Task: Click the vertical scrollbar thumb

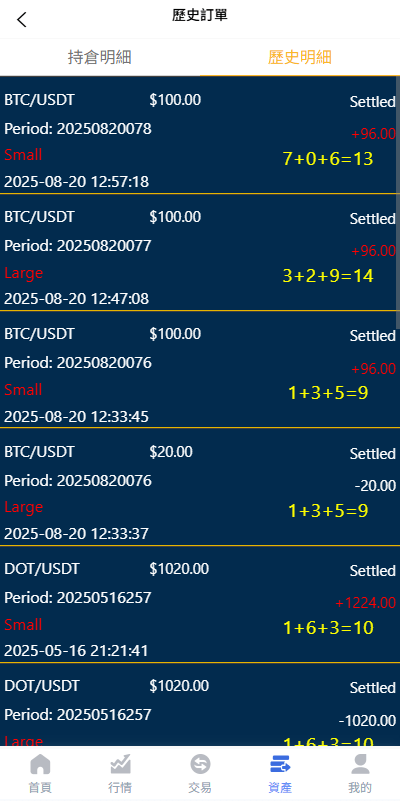Action: coord(397,202)
